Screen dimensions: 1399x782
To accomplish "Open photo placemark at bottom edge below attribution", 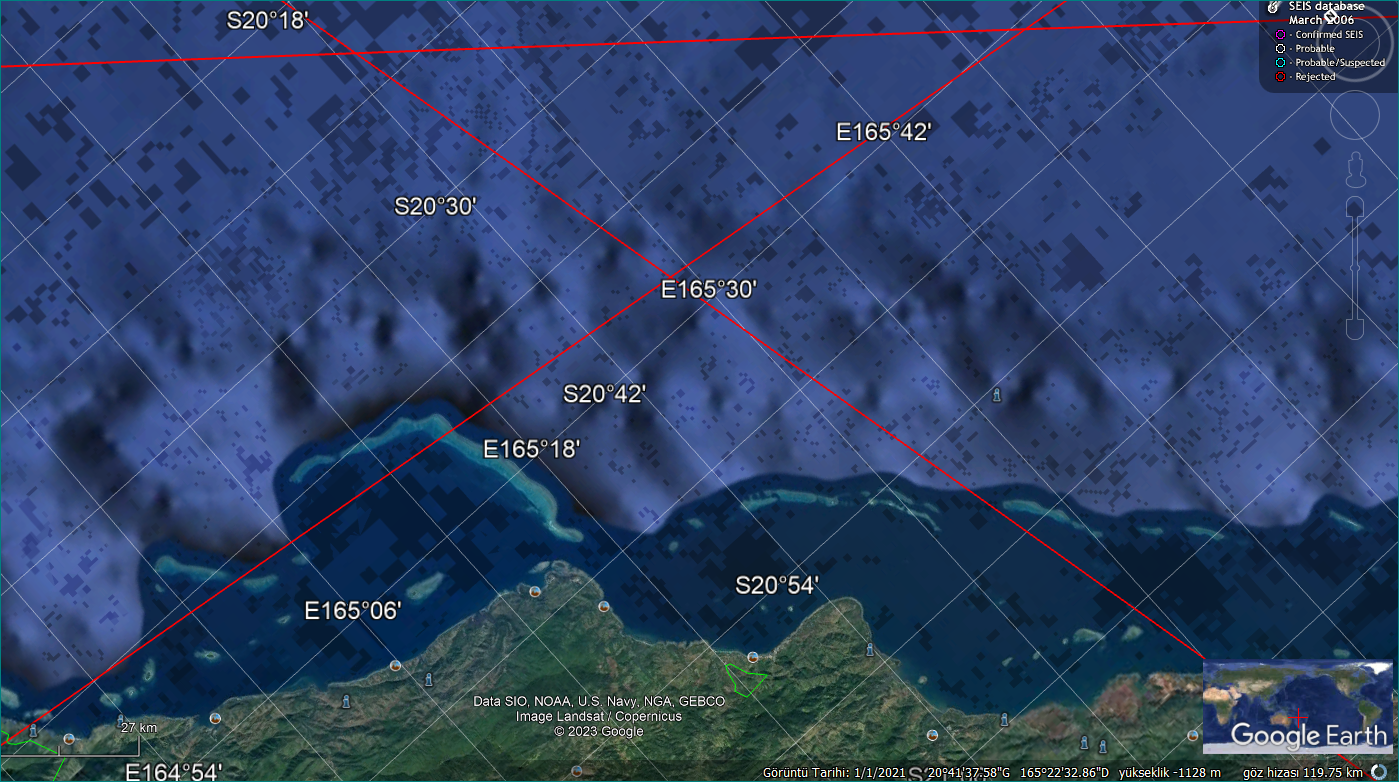I will (x=577, y=771).
